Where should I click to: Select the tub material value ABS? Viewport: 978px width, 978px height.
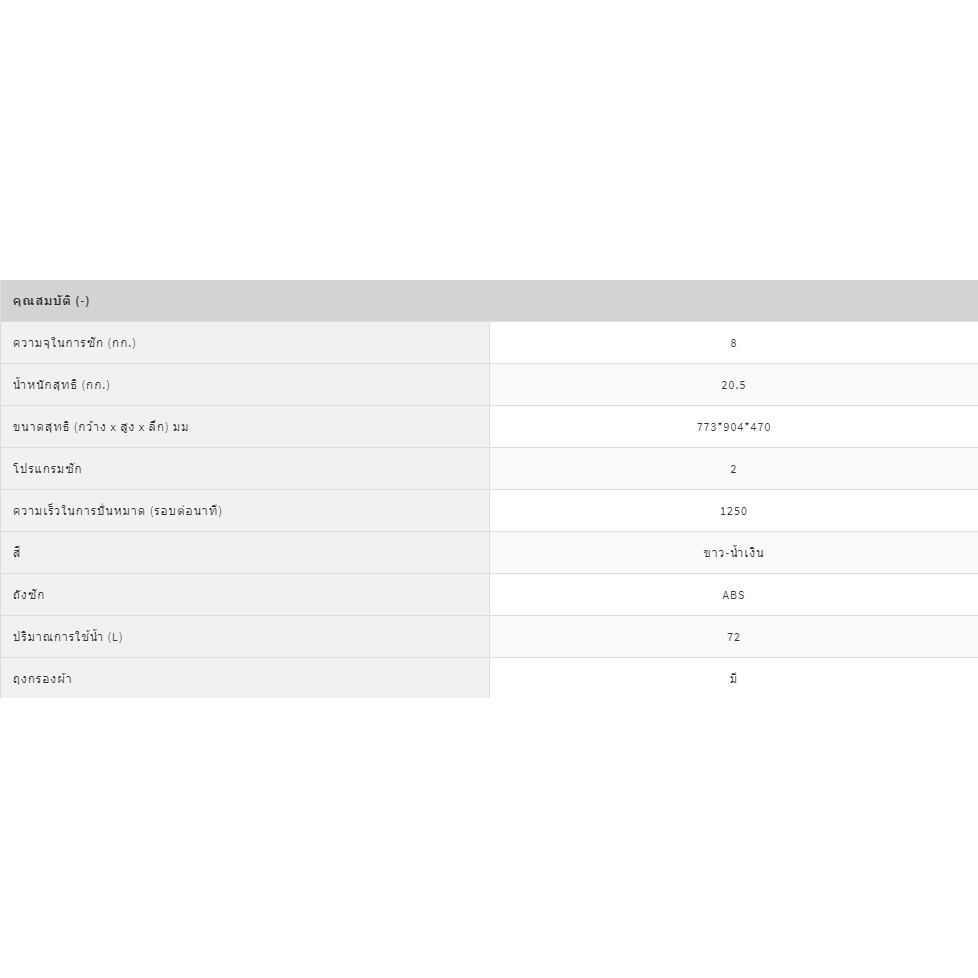[x=733, y=595]
